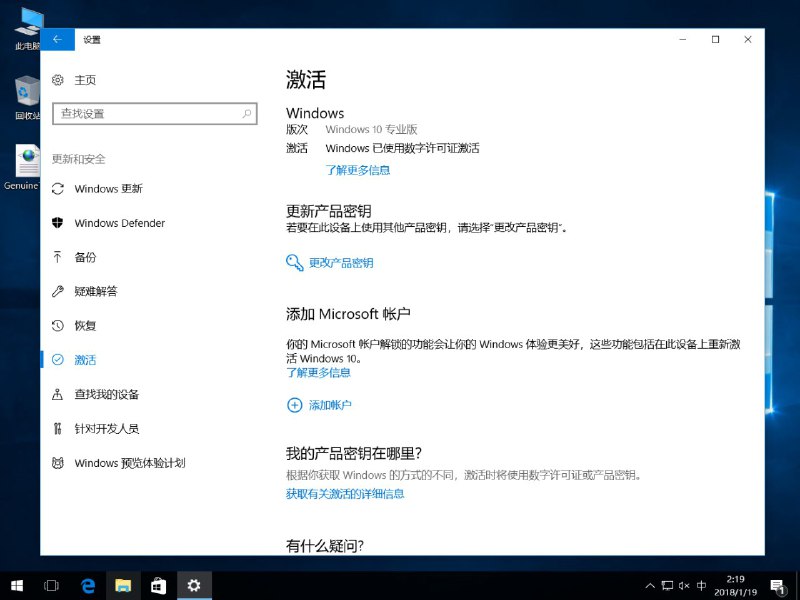
Task: Click the muted volume tray icon
Action: pyautogui.click(x=684, y=586)
